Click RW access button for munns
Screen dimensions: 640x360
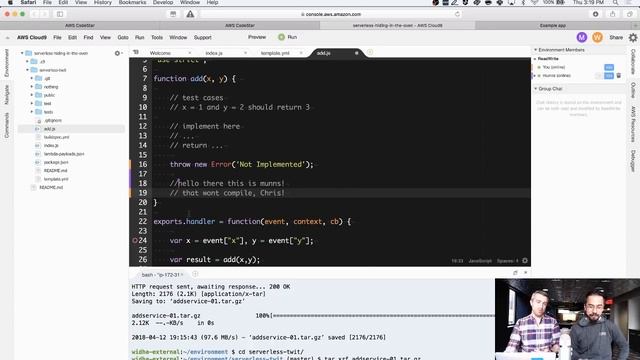coord(609,76)
